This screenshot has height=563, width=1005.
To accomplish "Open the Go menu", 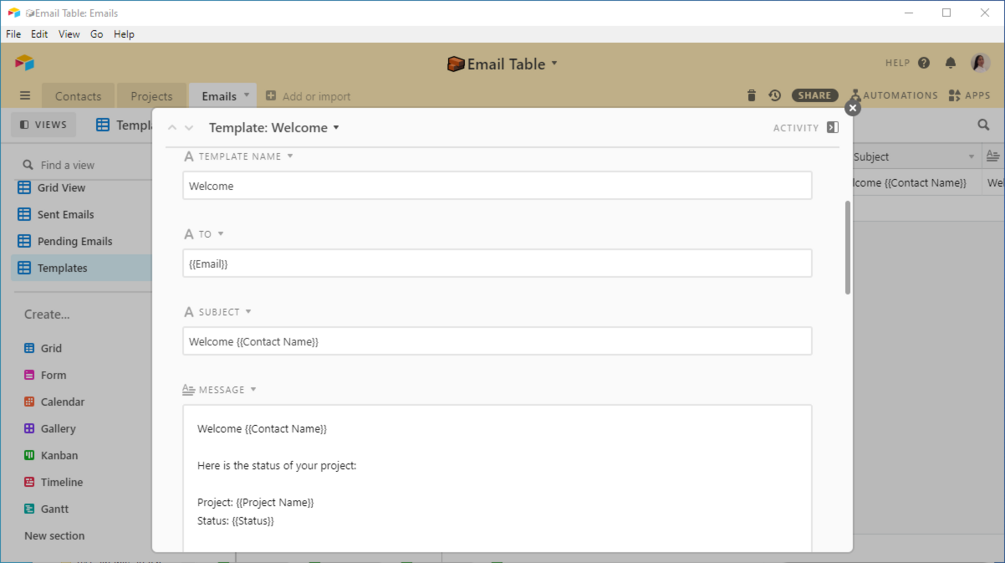I will click(97, 34).
